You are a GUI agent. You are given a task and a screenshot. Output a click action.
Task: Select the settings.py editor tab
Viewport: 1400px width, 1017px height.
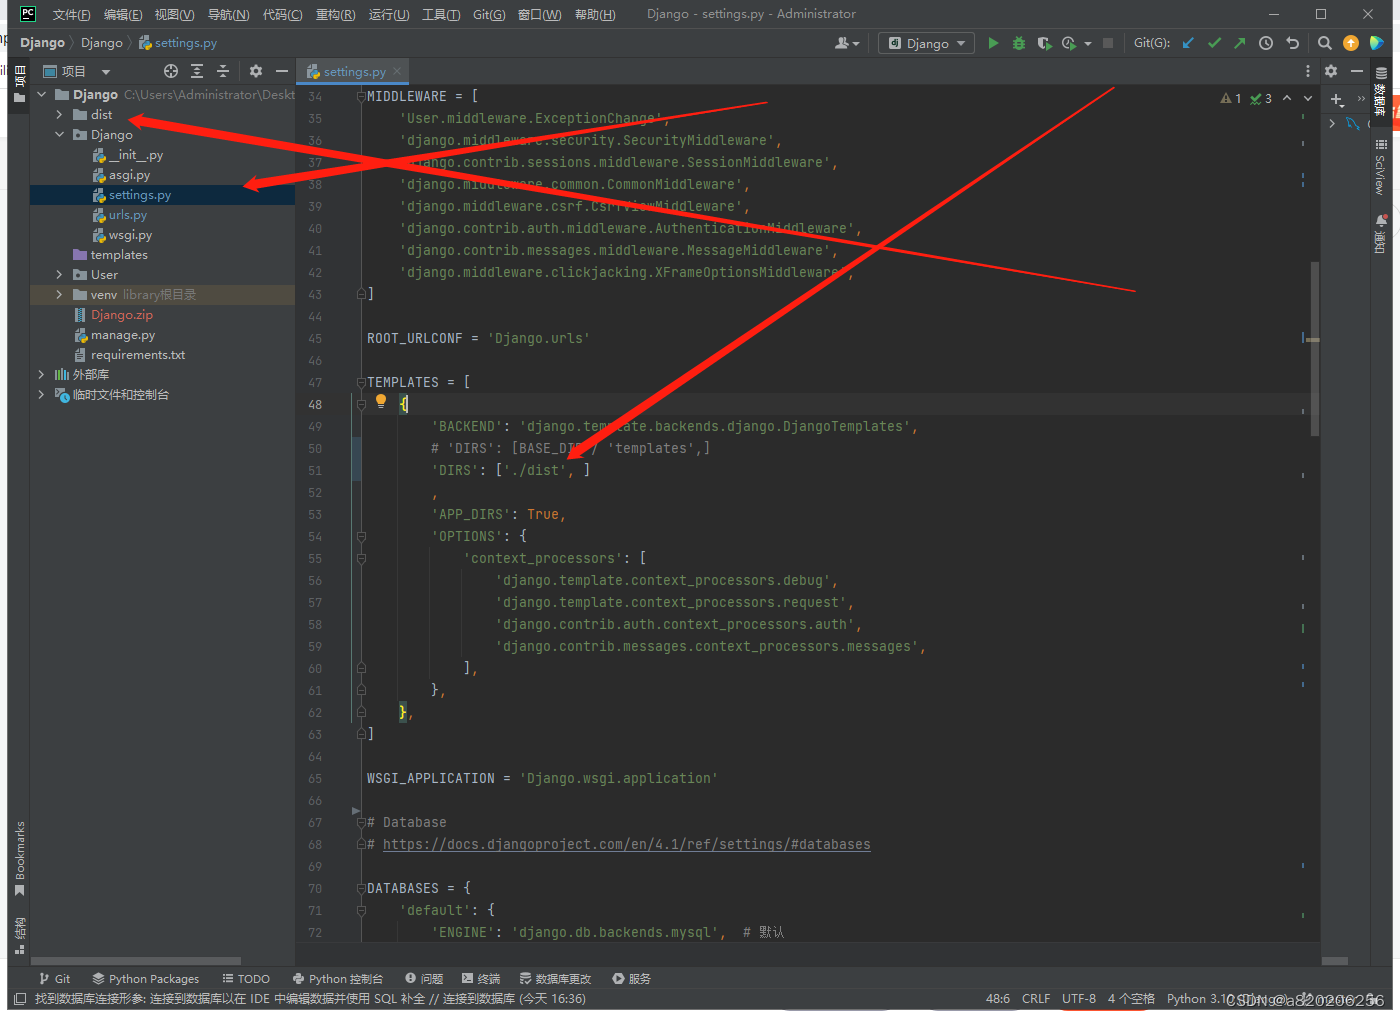point(352,71)
